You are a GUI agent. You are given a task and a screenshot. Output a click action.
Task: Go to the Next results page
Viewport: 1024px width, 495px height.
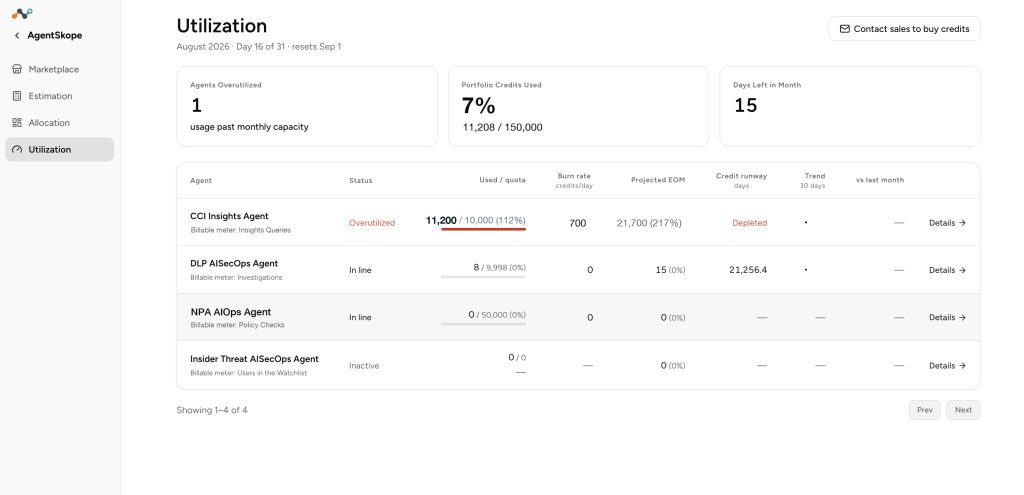963,410
